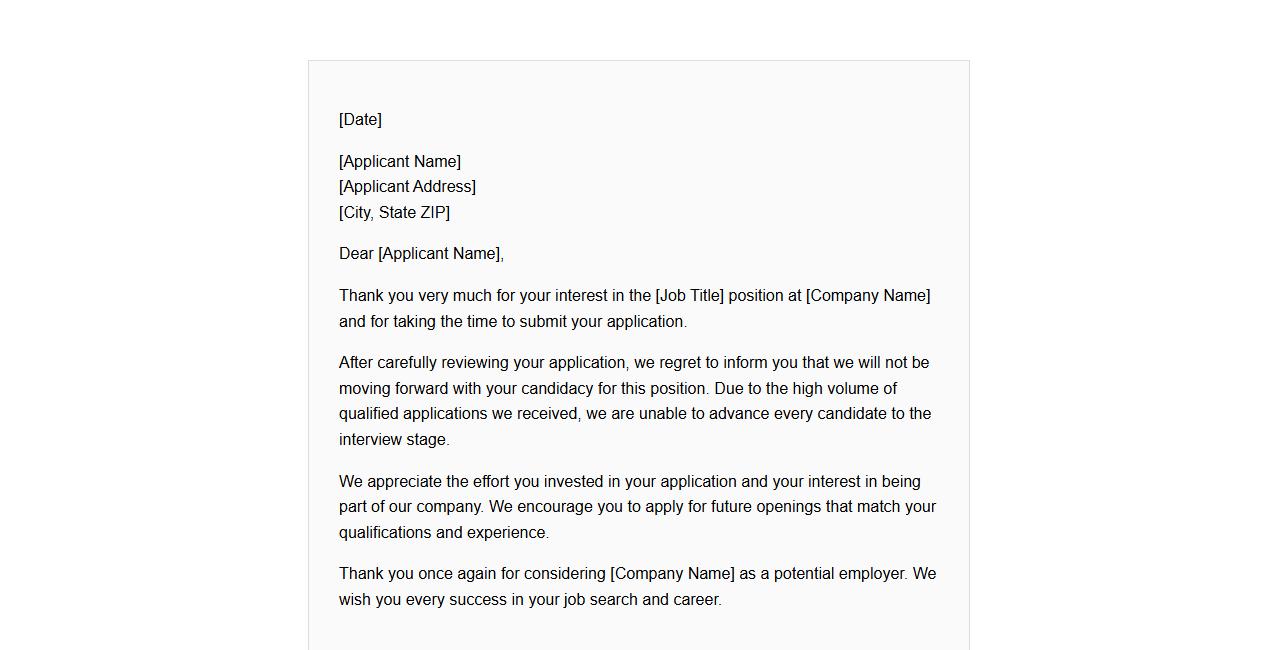The image size is (1278, 650).
Task: Click [Company Name] in the closing paragraph
Action: (672, 574)
